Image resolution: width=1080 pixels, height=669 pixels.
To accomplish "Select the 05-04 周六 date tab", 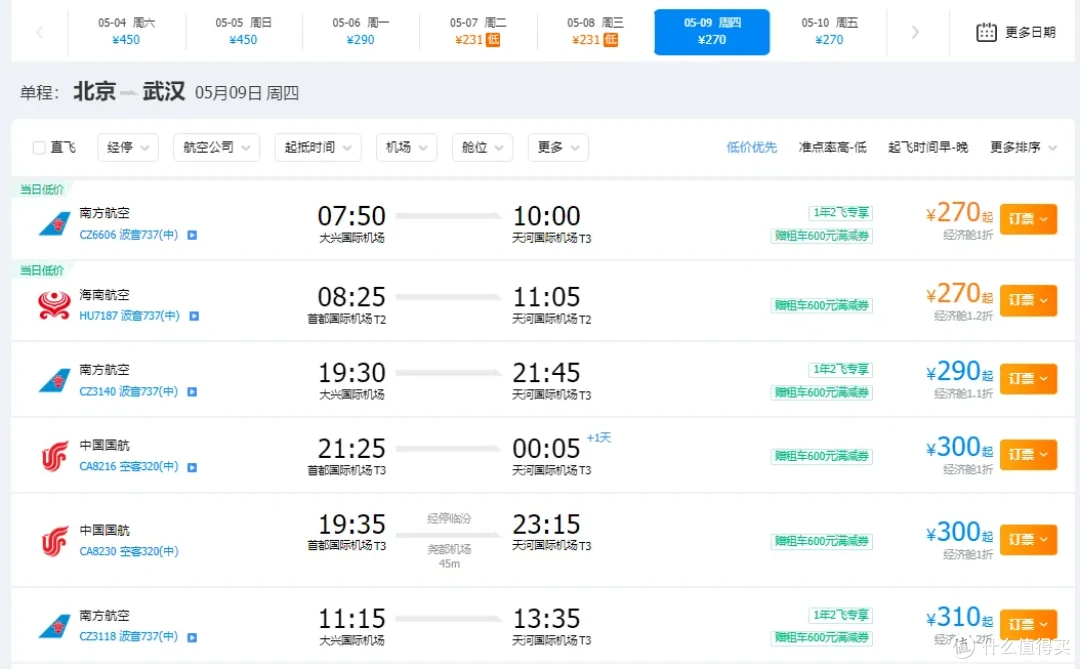I will tap(126, 32).
